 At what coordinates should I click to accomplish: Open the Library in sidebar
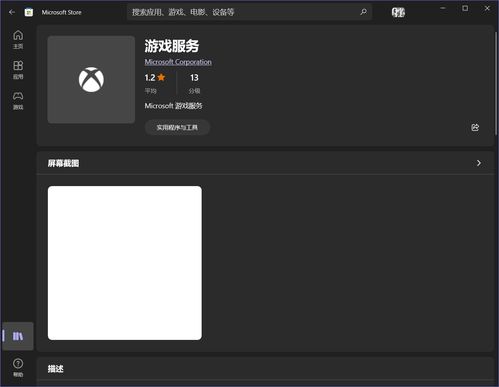pyautogui.click(x=18, y=336)
